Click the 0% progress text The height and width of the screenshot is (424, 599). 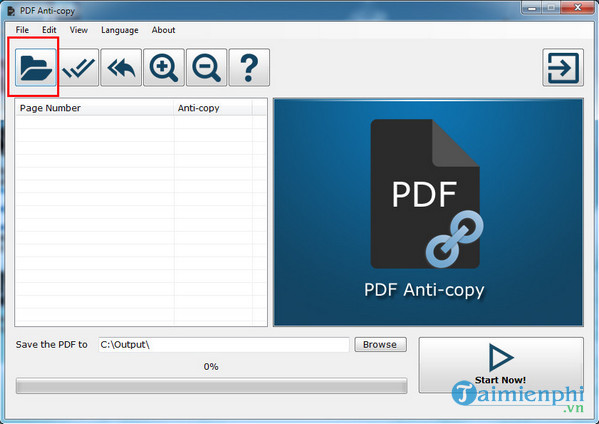[x=211, y=367]
